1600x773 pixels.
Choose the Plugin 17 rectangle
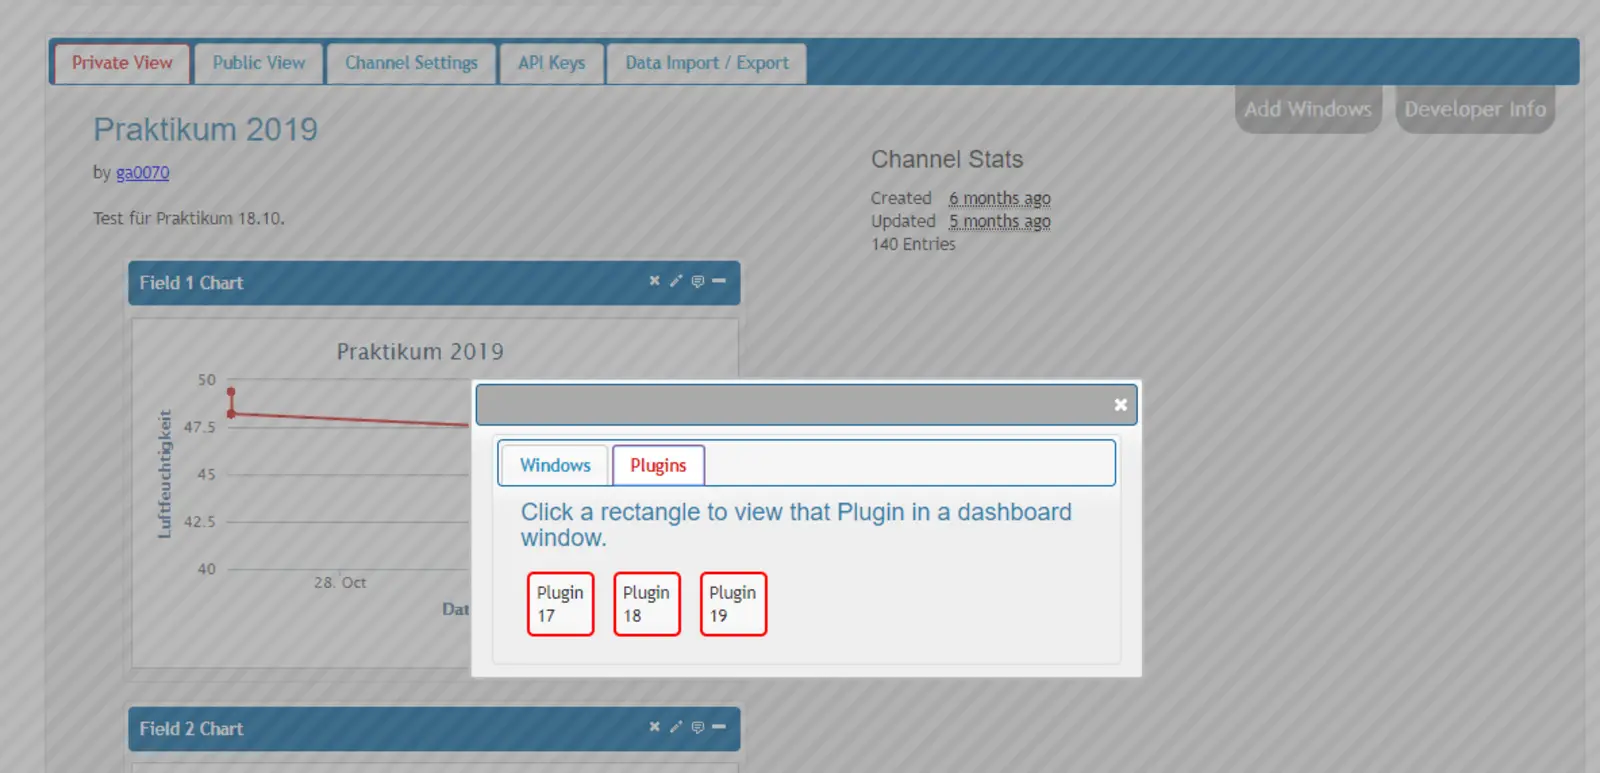(560, 604)
